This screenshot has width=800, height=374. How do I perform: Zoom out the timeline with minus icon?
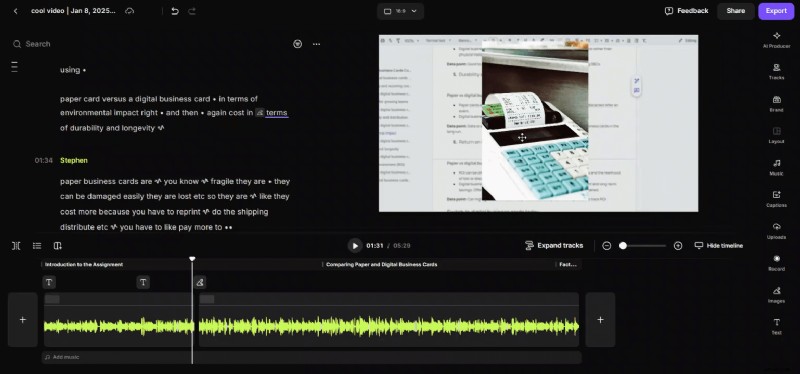607,246
